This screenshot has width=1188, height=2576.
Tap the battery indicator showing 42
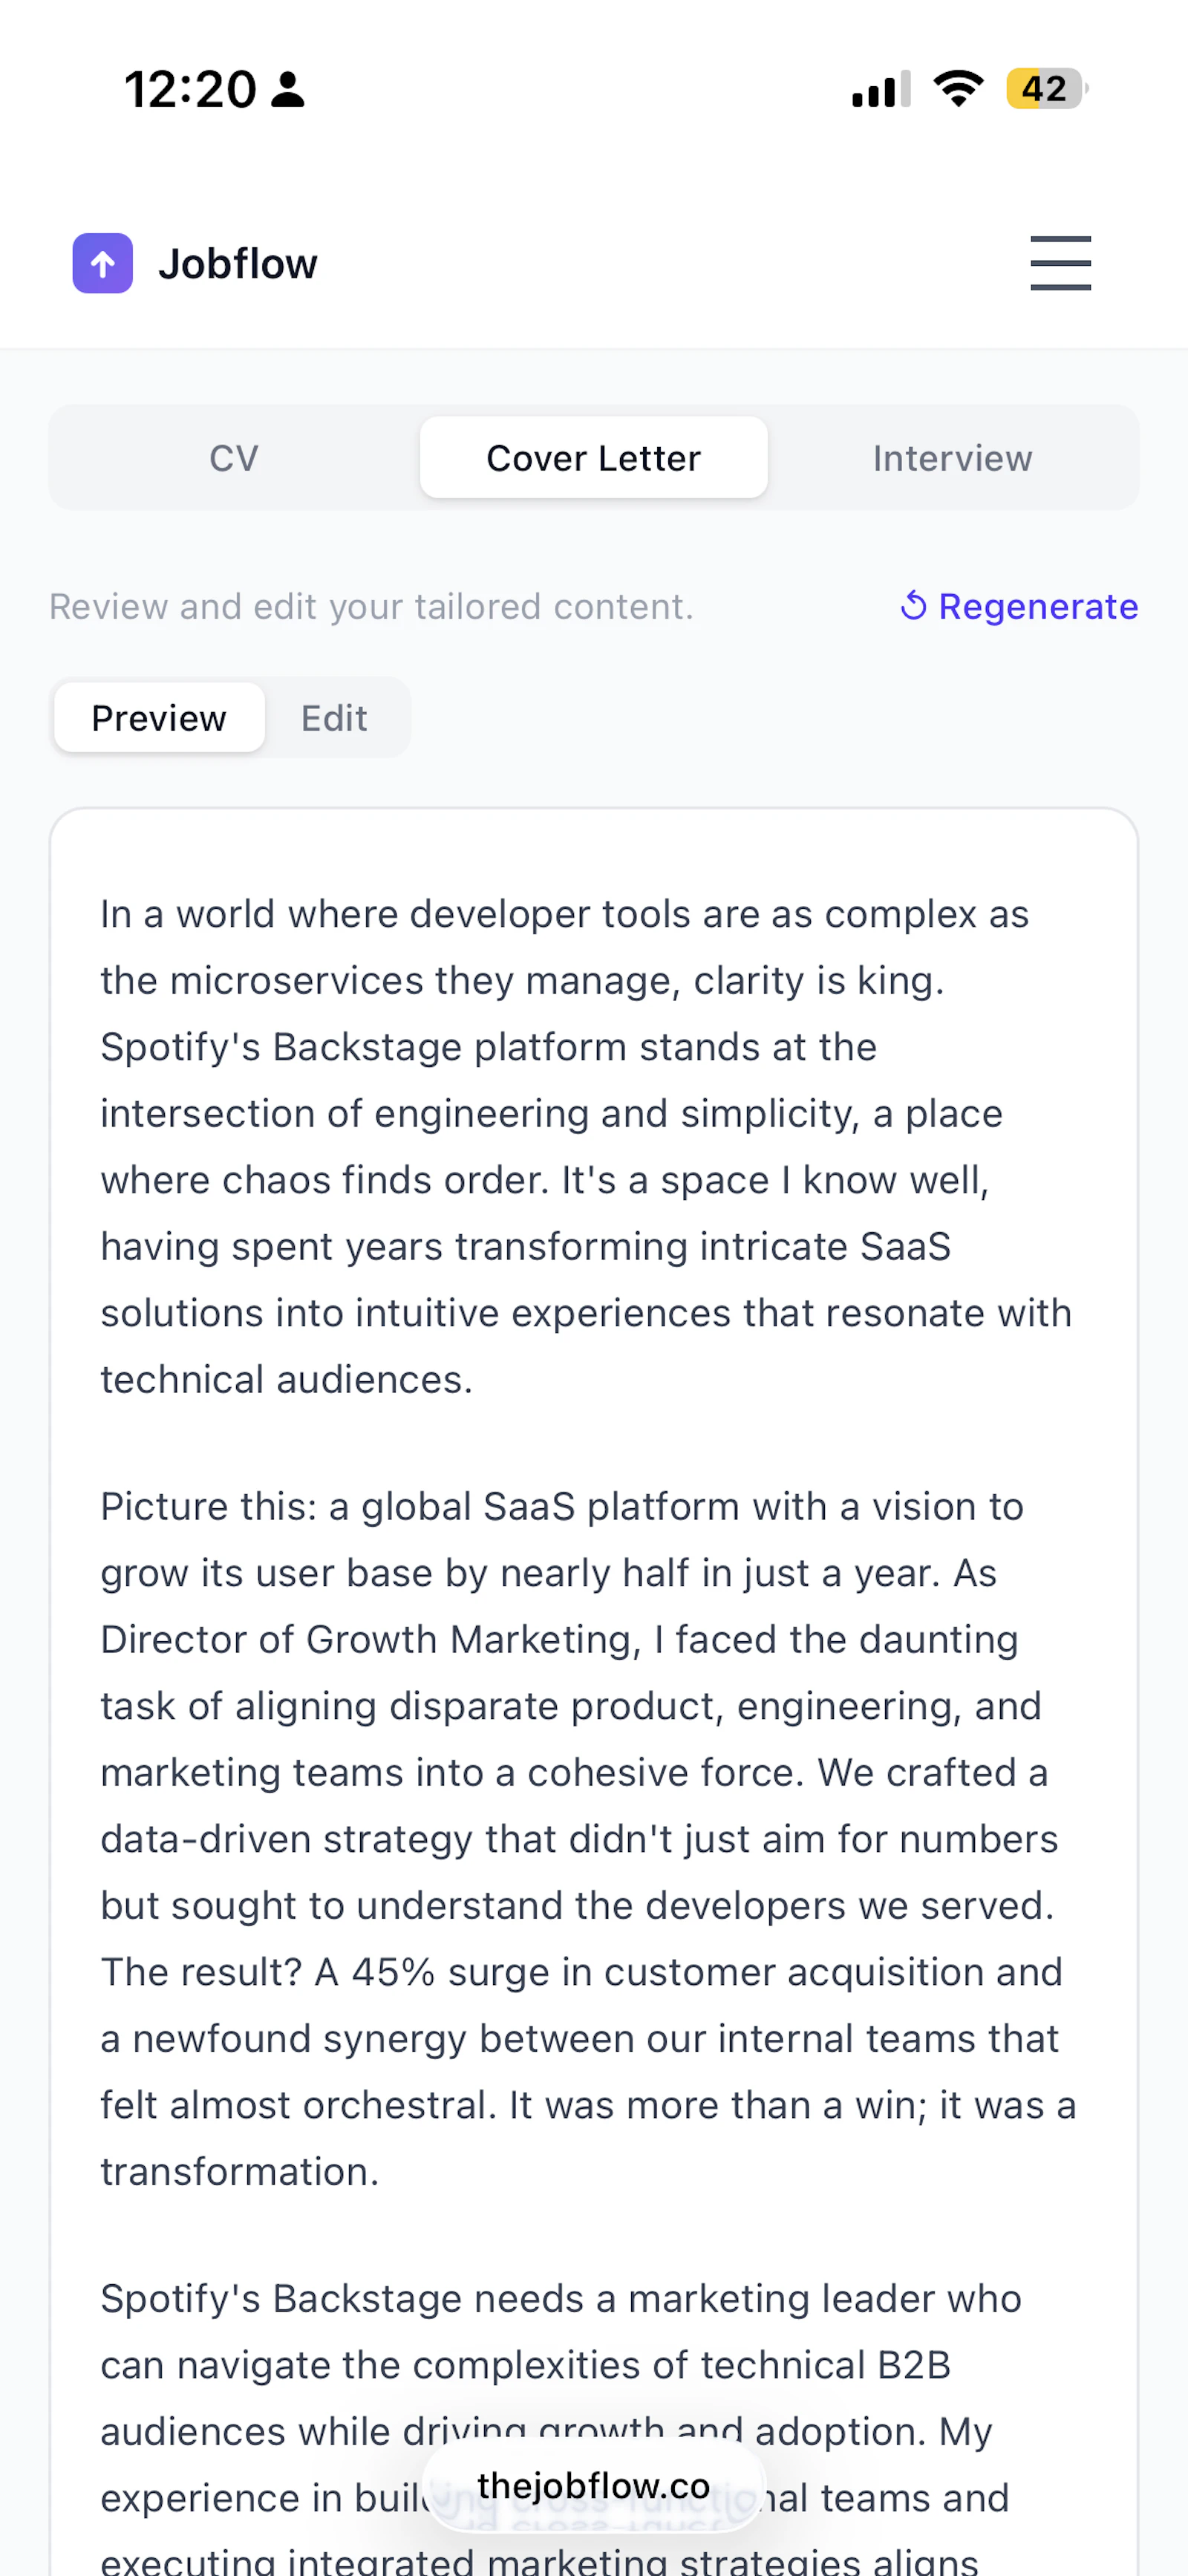1047,89
